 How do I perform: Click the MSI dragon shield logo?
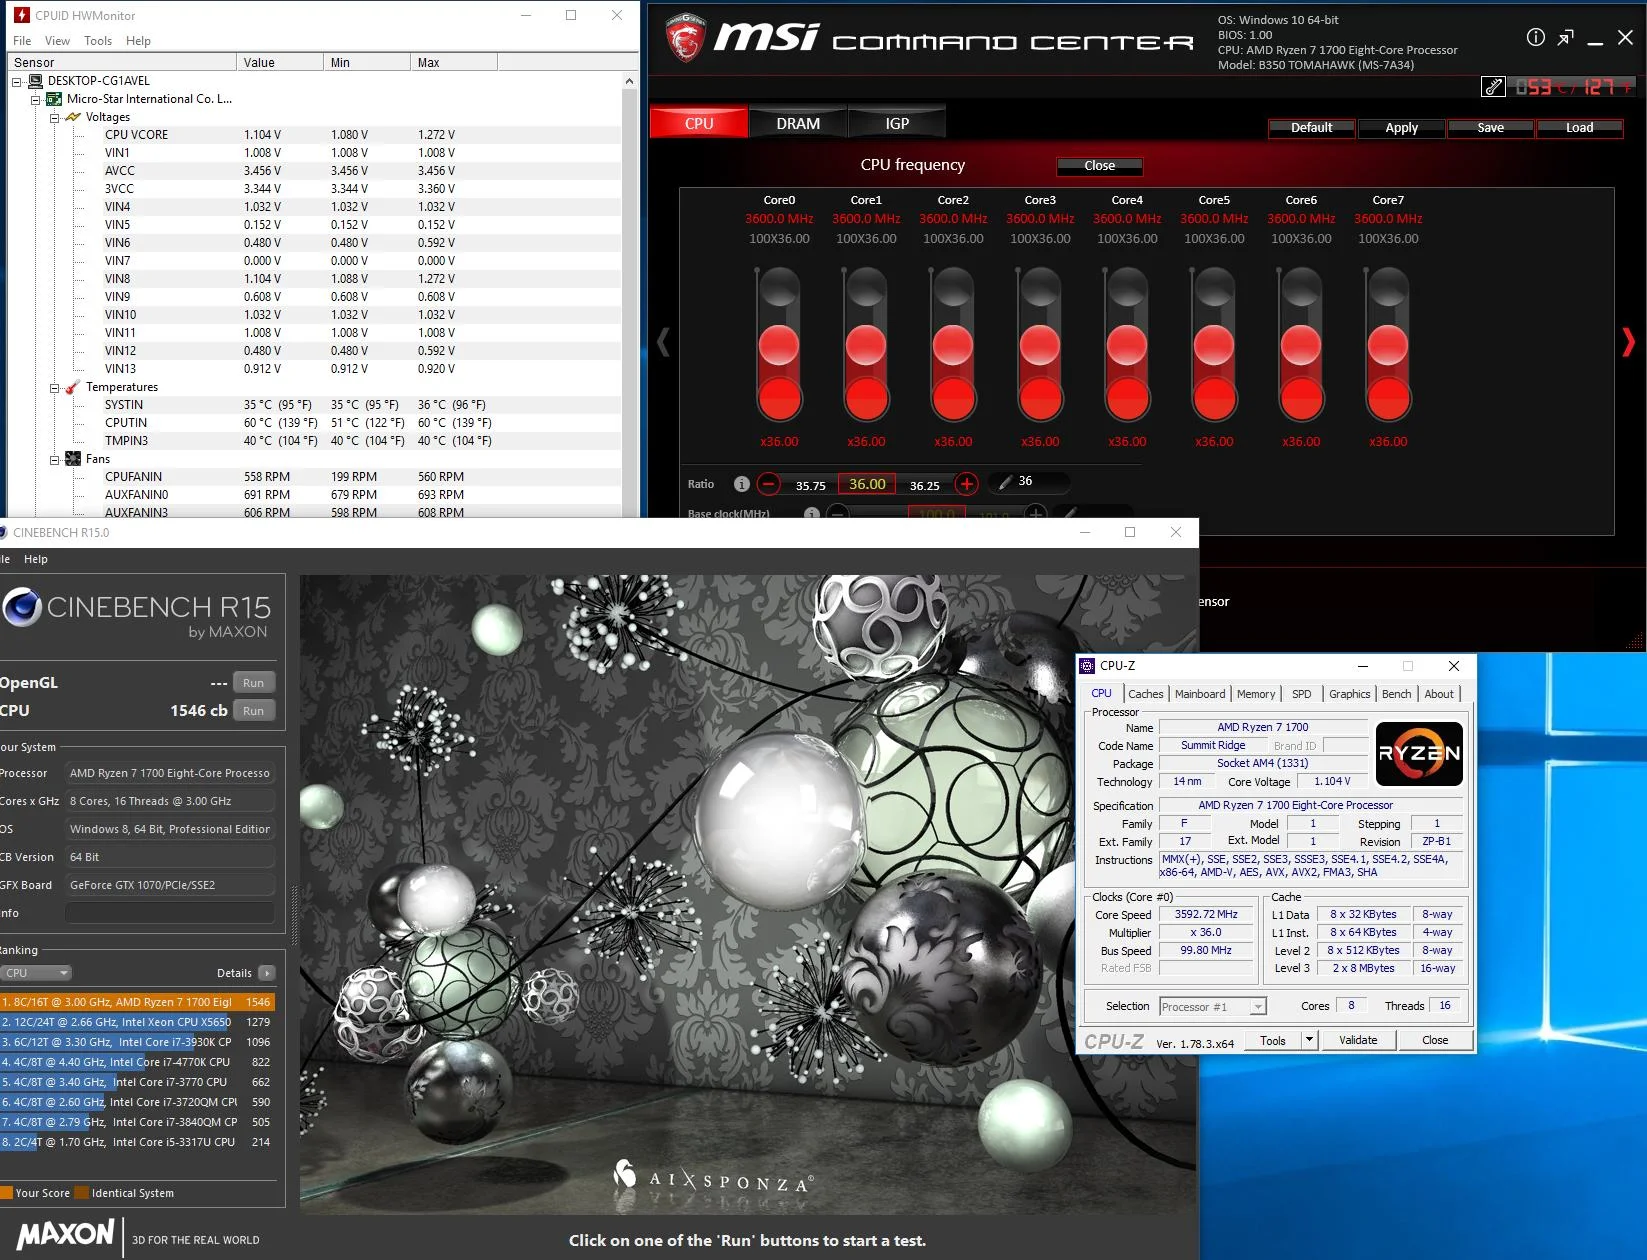click(685, 38)
